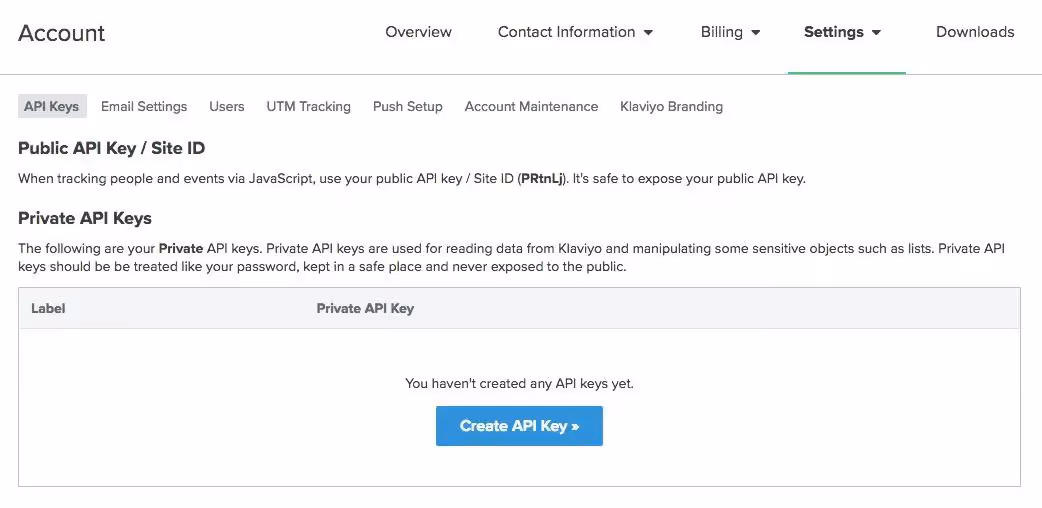Go to the Downloads page

click(975, 32)
